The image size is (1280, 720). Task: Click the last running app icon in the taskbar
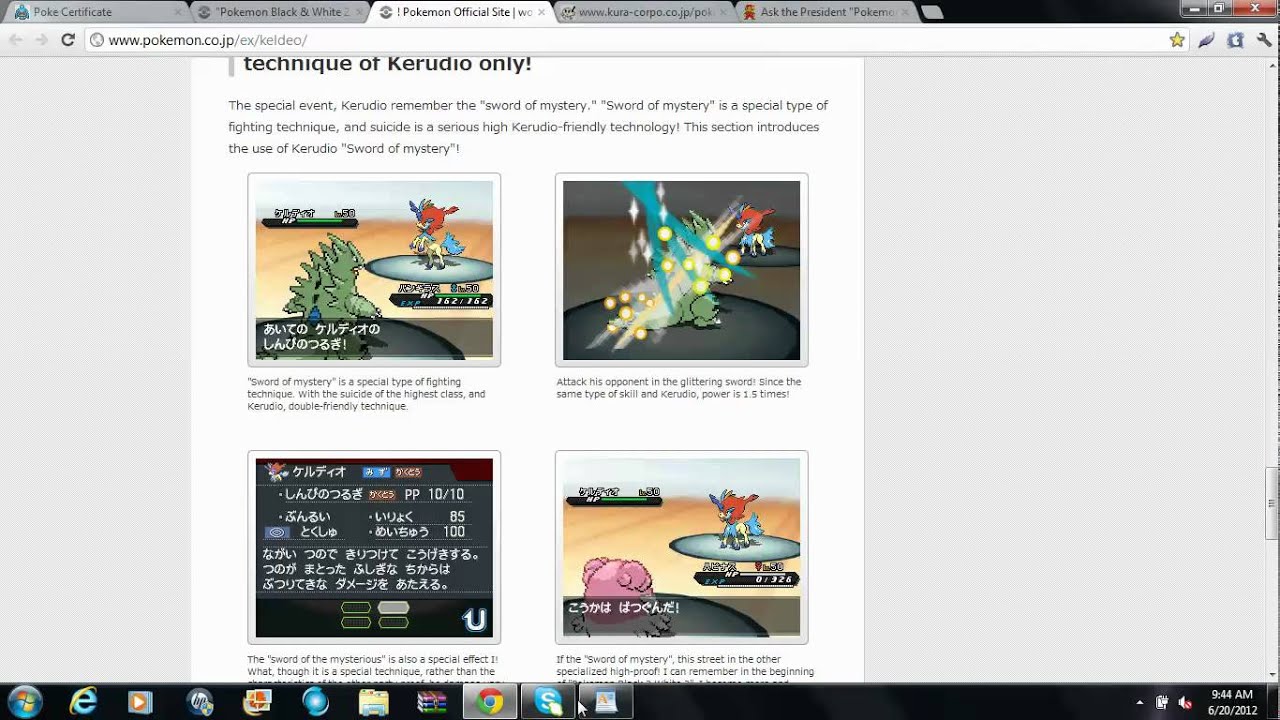(606, 702)
